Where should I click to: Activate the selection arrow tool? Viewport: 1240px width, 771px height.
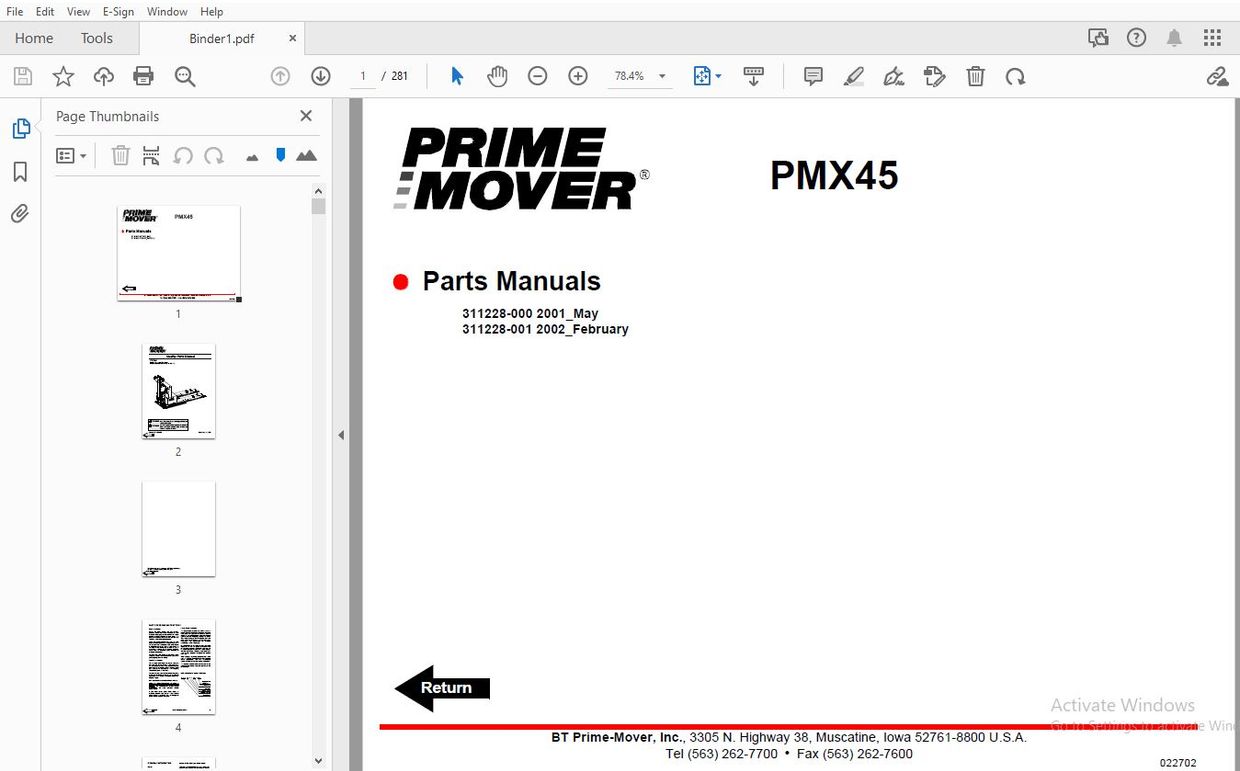456,75
